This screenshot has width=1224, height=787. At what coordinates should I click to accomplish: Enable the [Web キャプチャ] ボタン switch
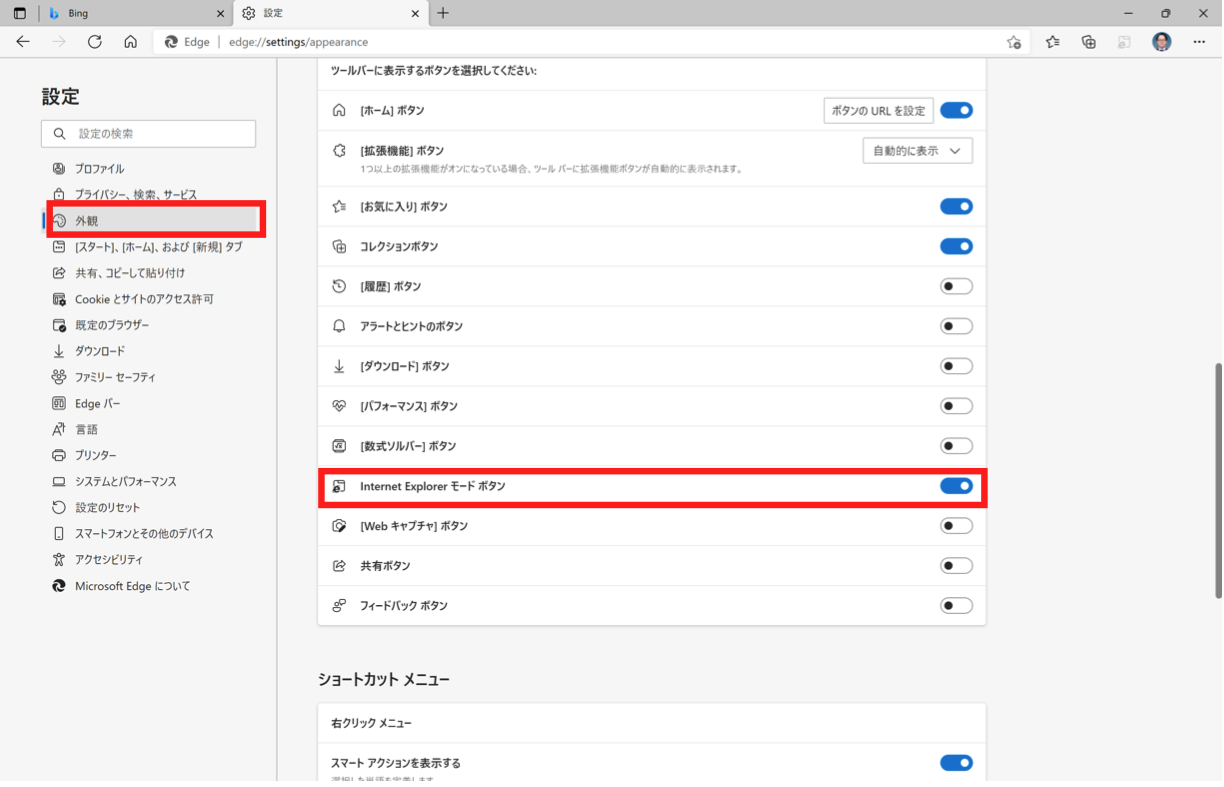956,526
